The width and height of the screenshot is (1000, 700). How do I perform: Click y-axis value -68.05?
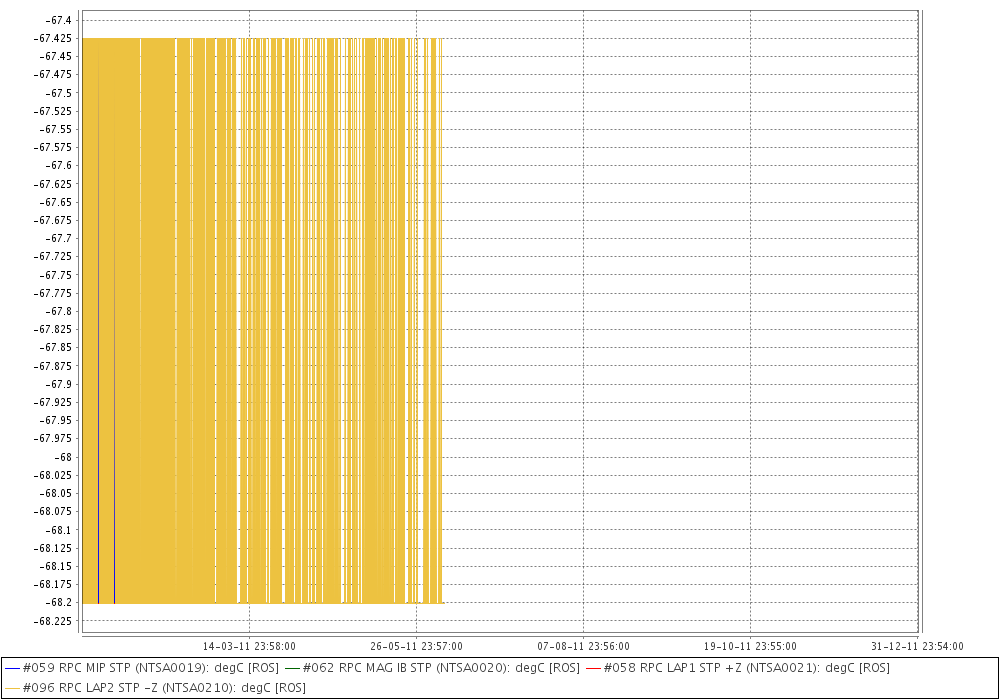55,493
